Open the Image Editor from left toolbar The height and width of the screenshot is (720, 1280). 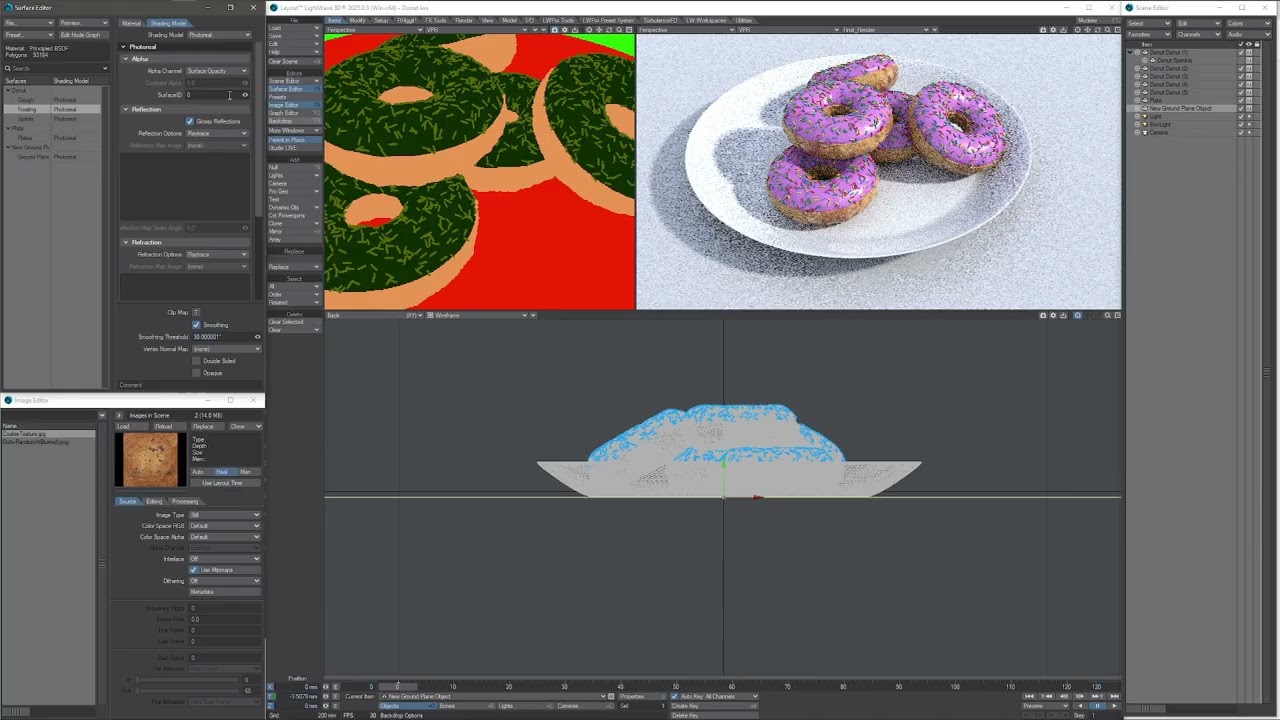point(294,105)
